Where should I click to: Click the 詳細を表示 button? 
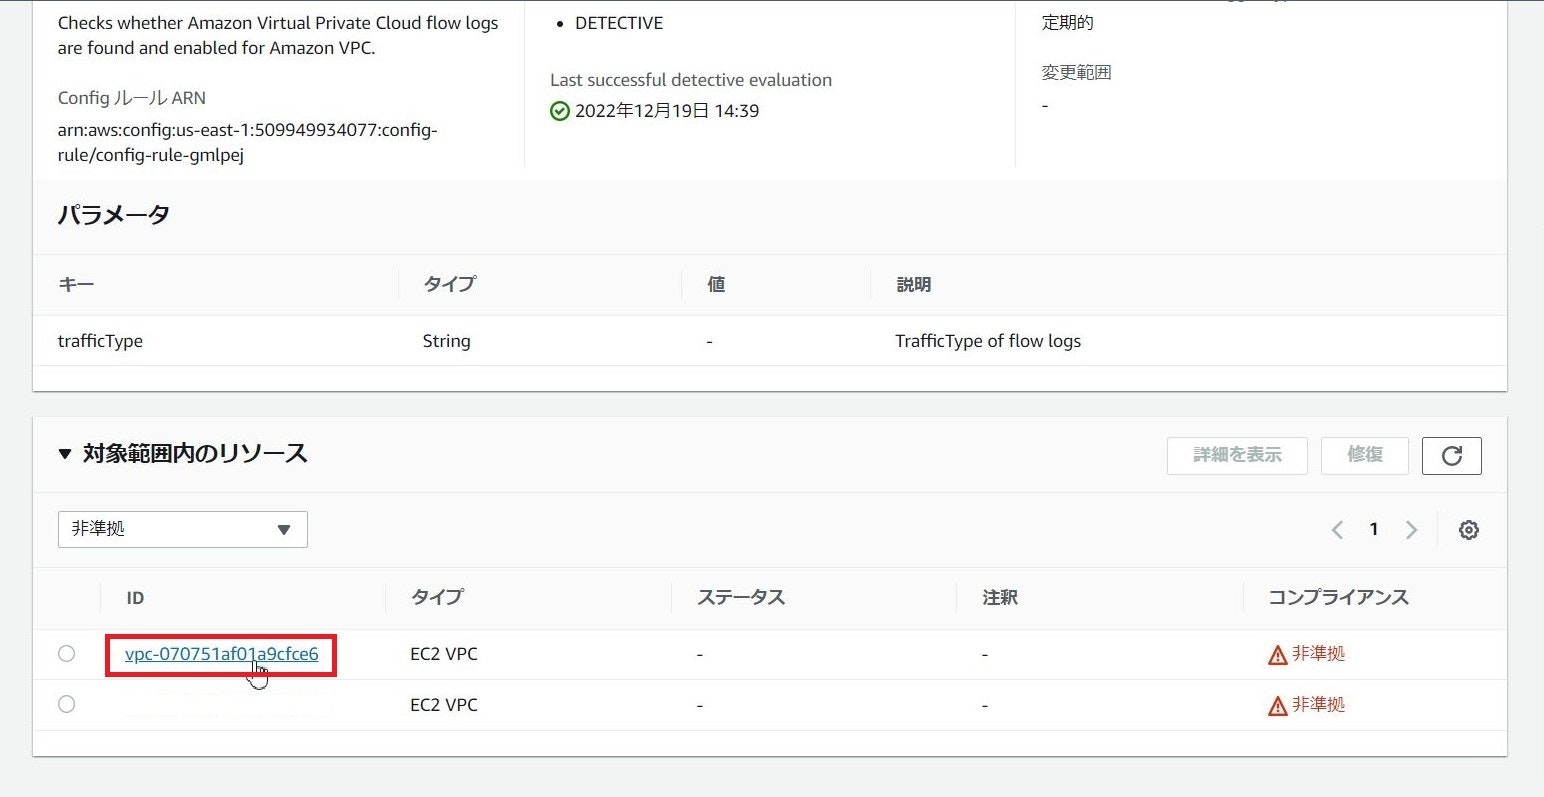[1237, 455]
